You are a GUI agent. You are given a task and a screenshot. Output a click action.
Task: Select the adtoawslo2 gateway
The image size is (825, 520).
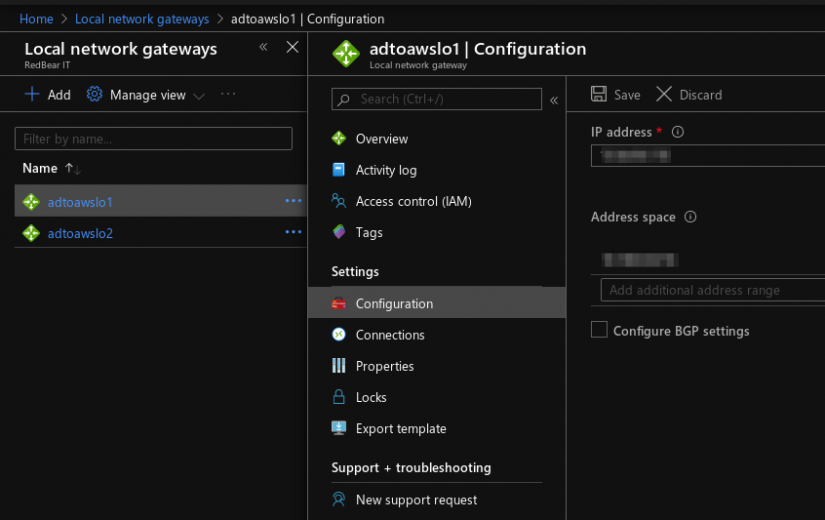[80, 233]
